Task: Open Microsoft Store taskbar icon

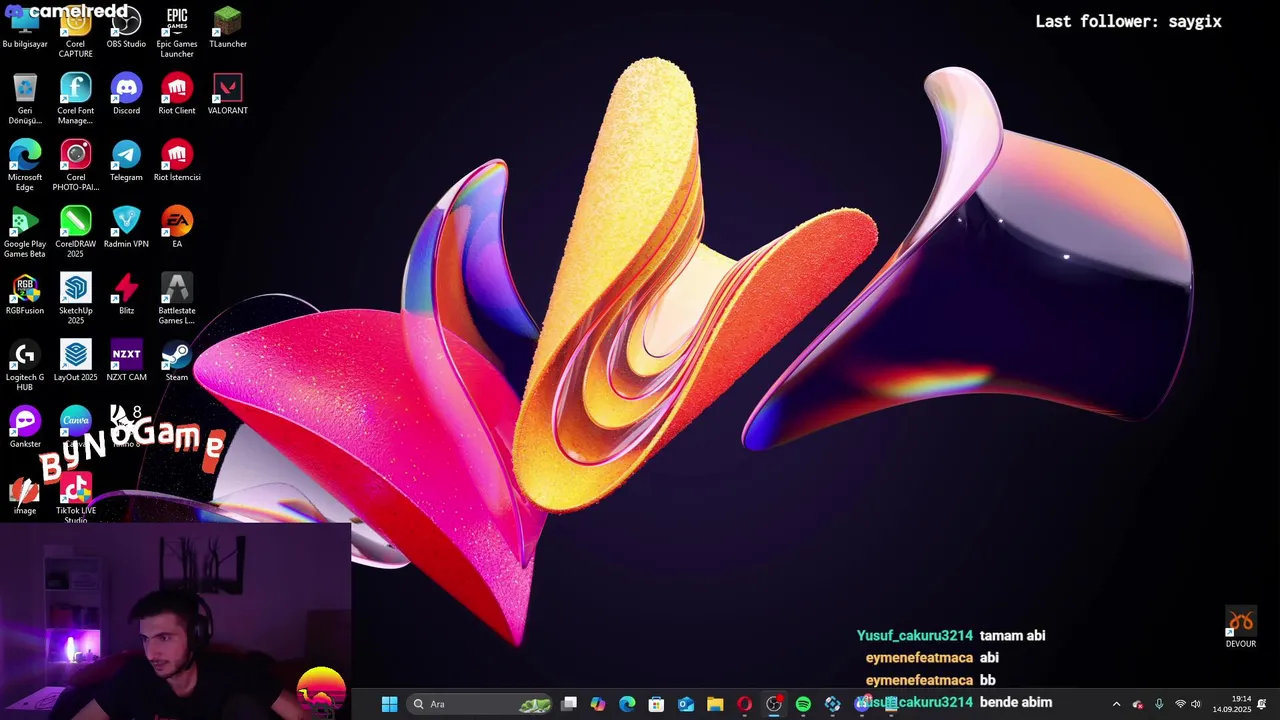Action: 656,704
